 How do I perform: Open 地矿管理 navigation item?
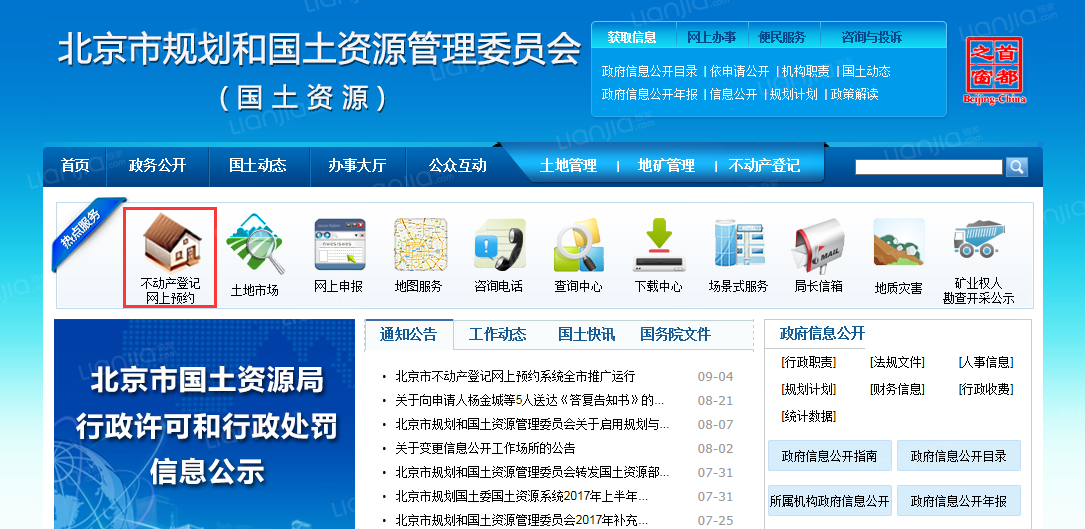[x=666, y=165]
